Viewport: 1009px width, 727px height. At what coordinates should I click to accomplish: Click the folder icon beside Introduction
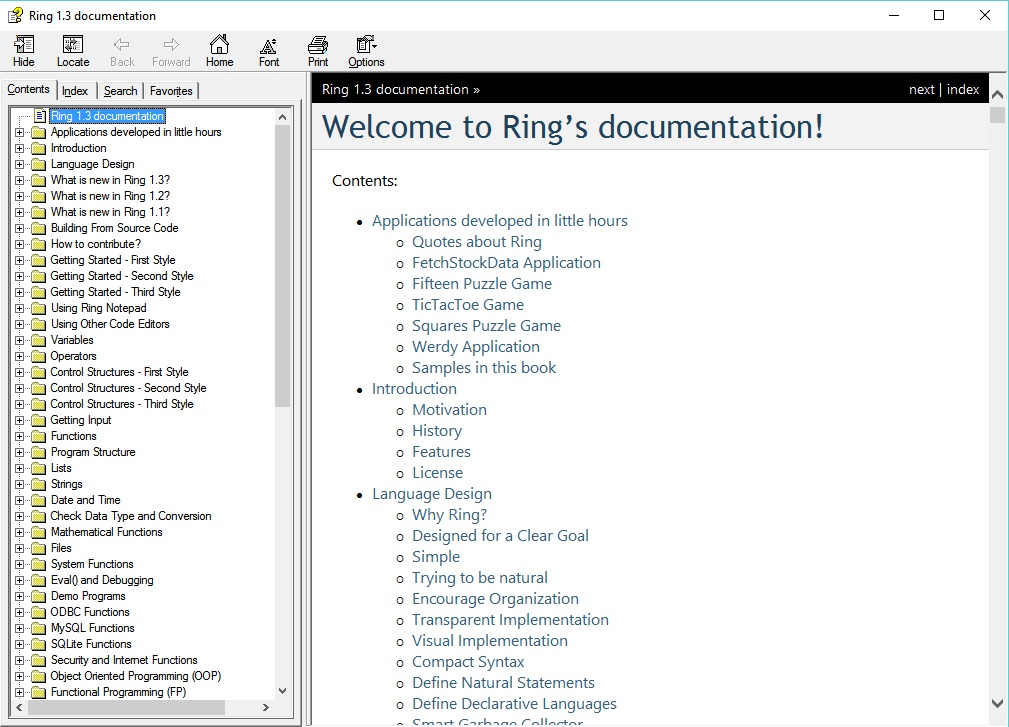[x=39, y=148]
